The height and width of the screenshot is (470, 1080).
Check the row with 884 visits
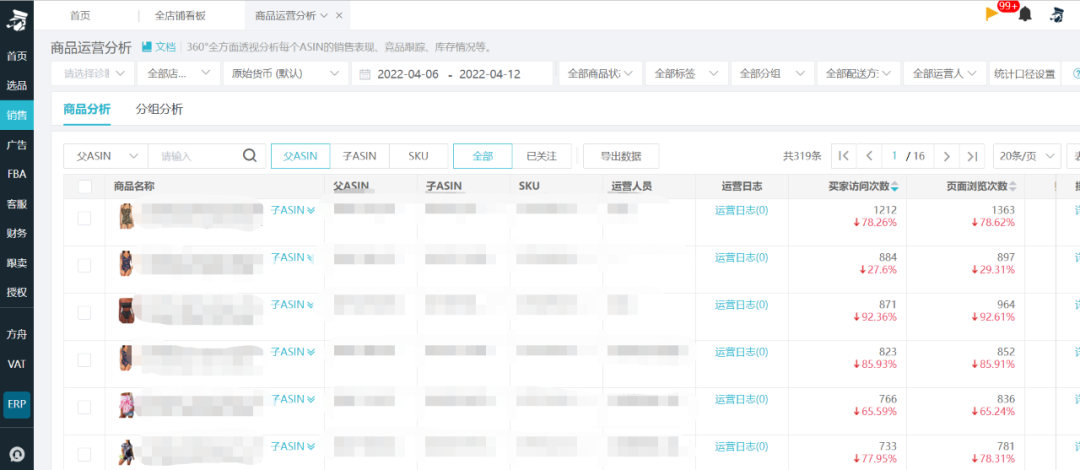[x=84, y=265]
